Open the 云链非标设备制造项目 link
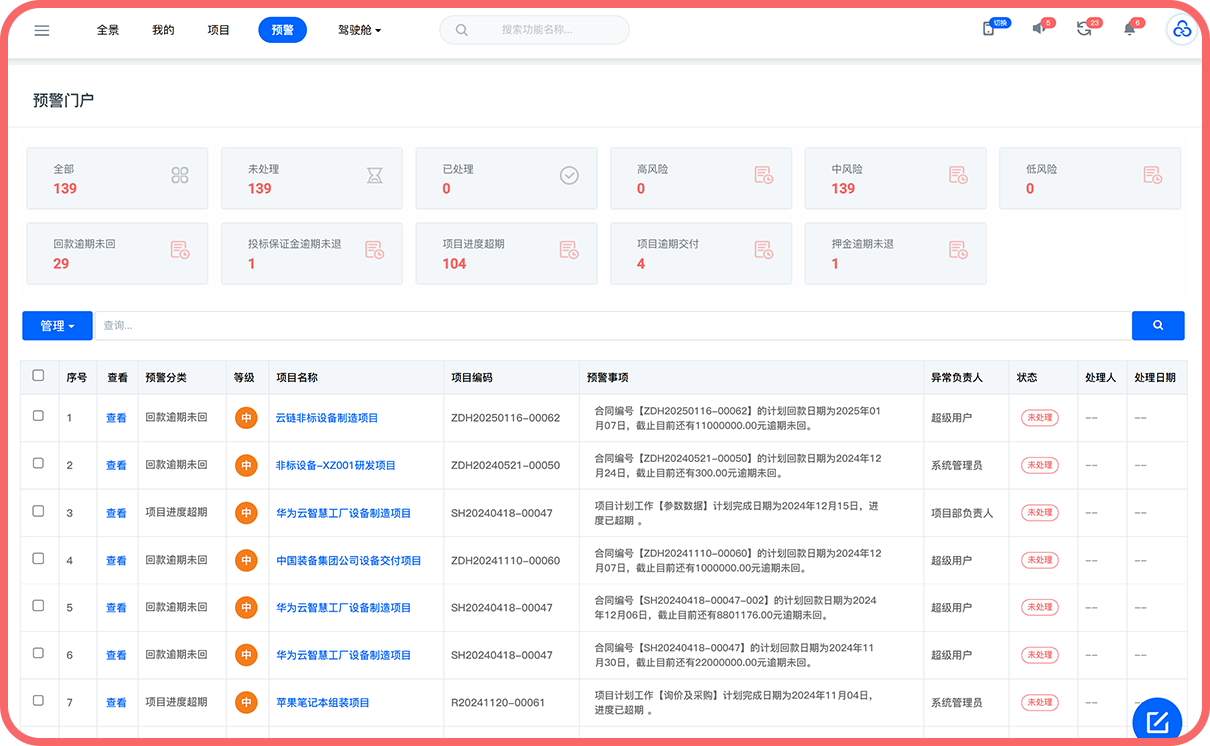This screenshot has height=746, width=1210. click(327, 418)
